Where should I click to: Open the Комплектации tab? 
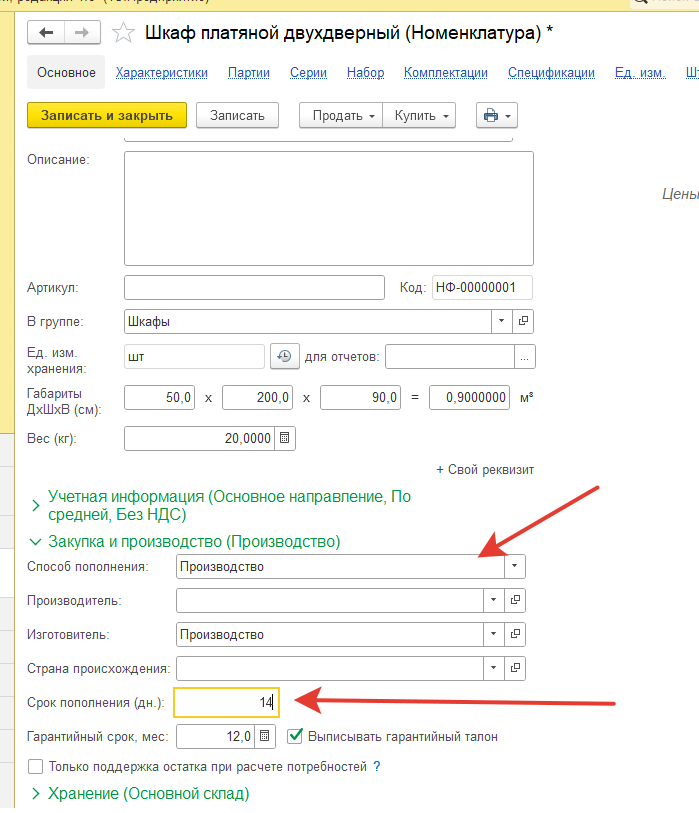tap(446, 73)
